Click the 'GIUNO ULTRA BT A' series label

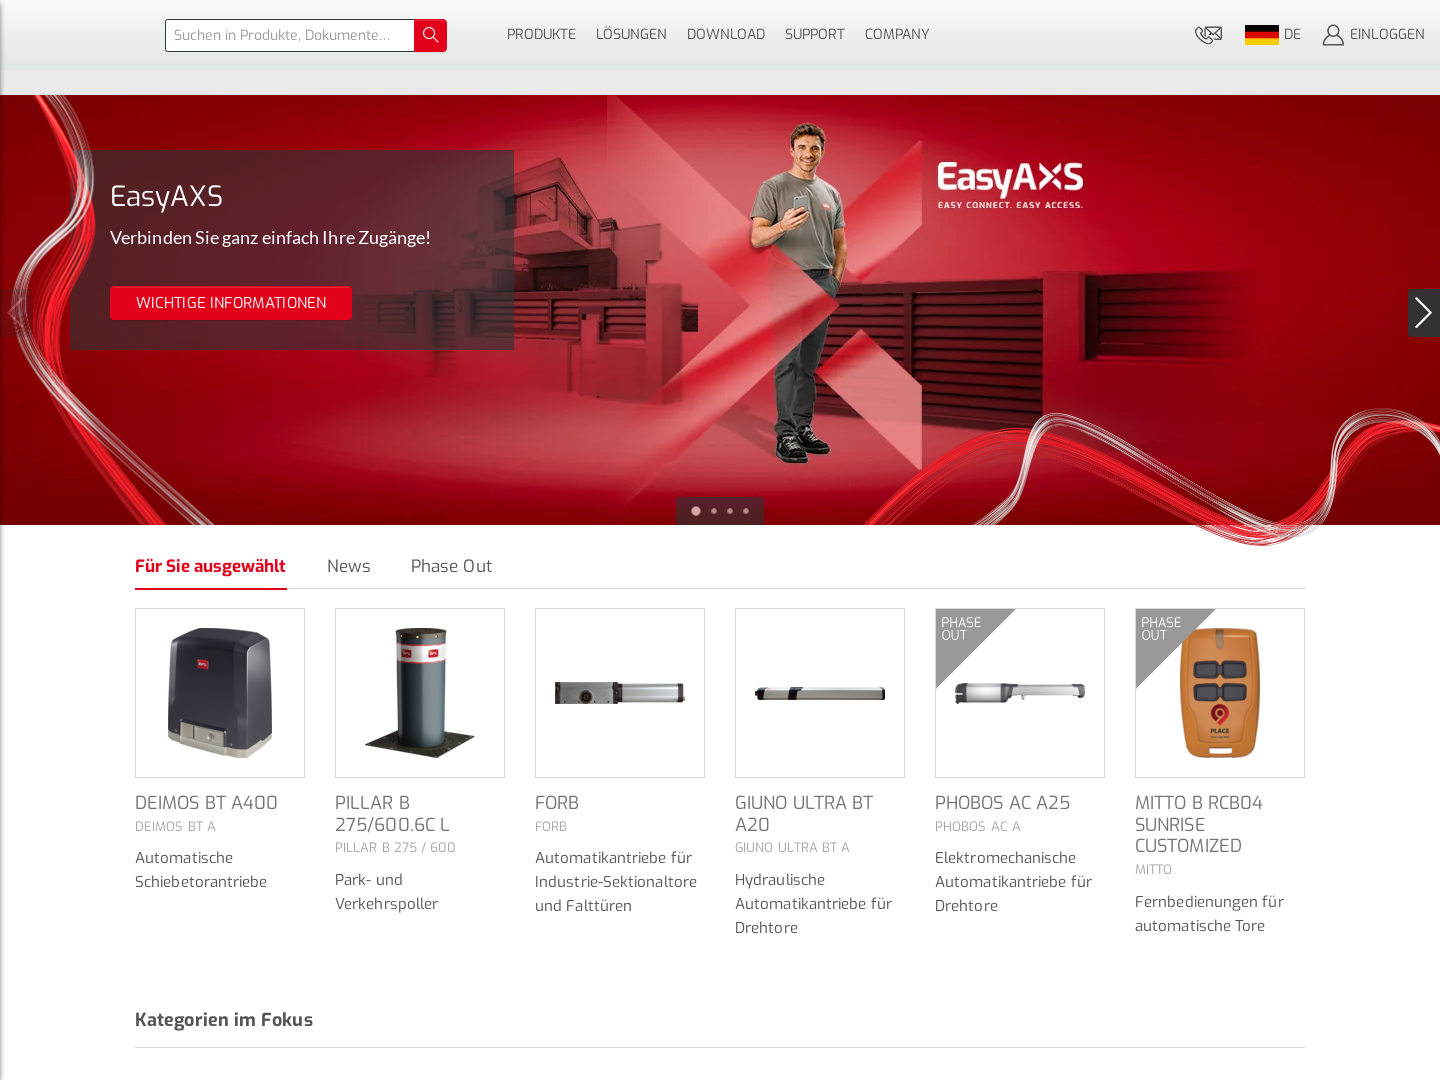coord(792,848)
